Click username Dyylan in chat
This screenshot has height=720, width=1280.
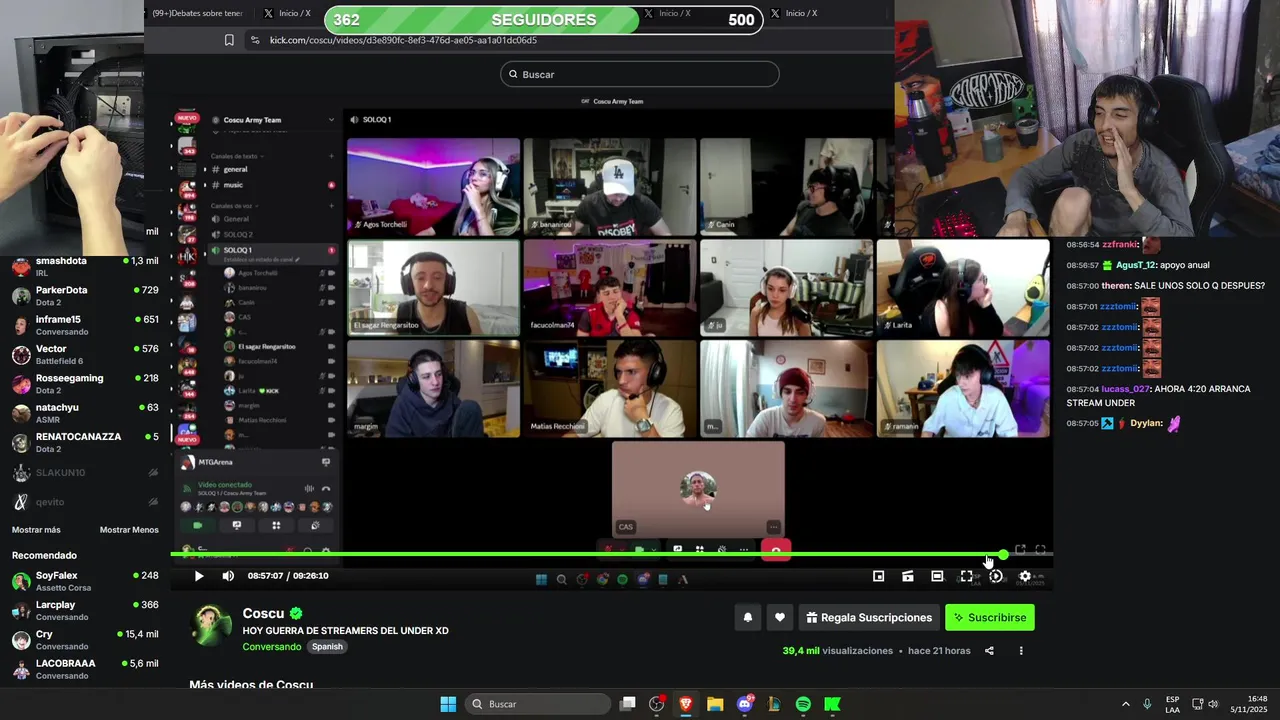coord(1146,424)
